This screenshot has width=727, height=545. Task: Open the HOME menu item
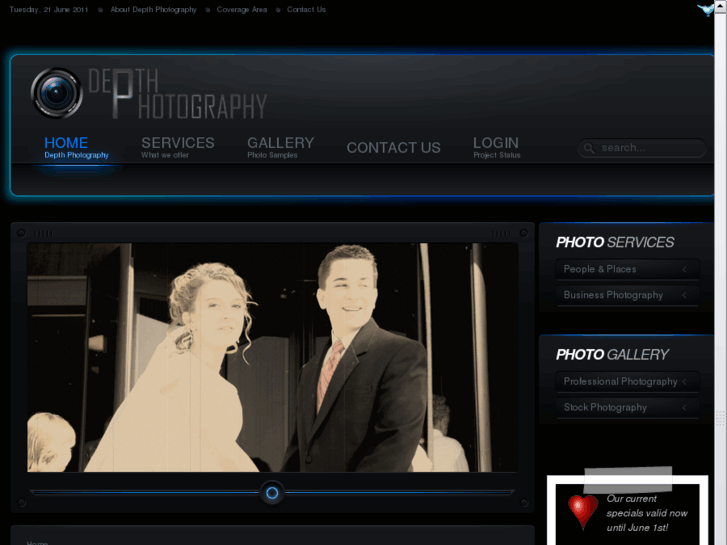[76, 147]
